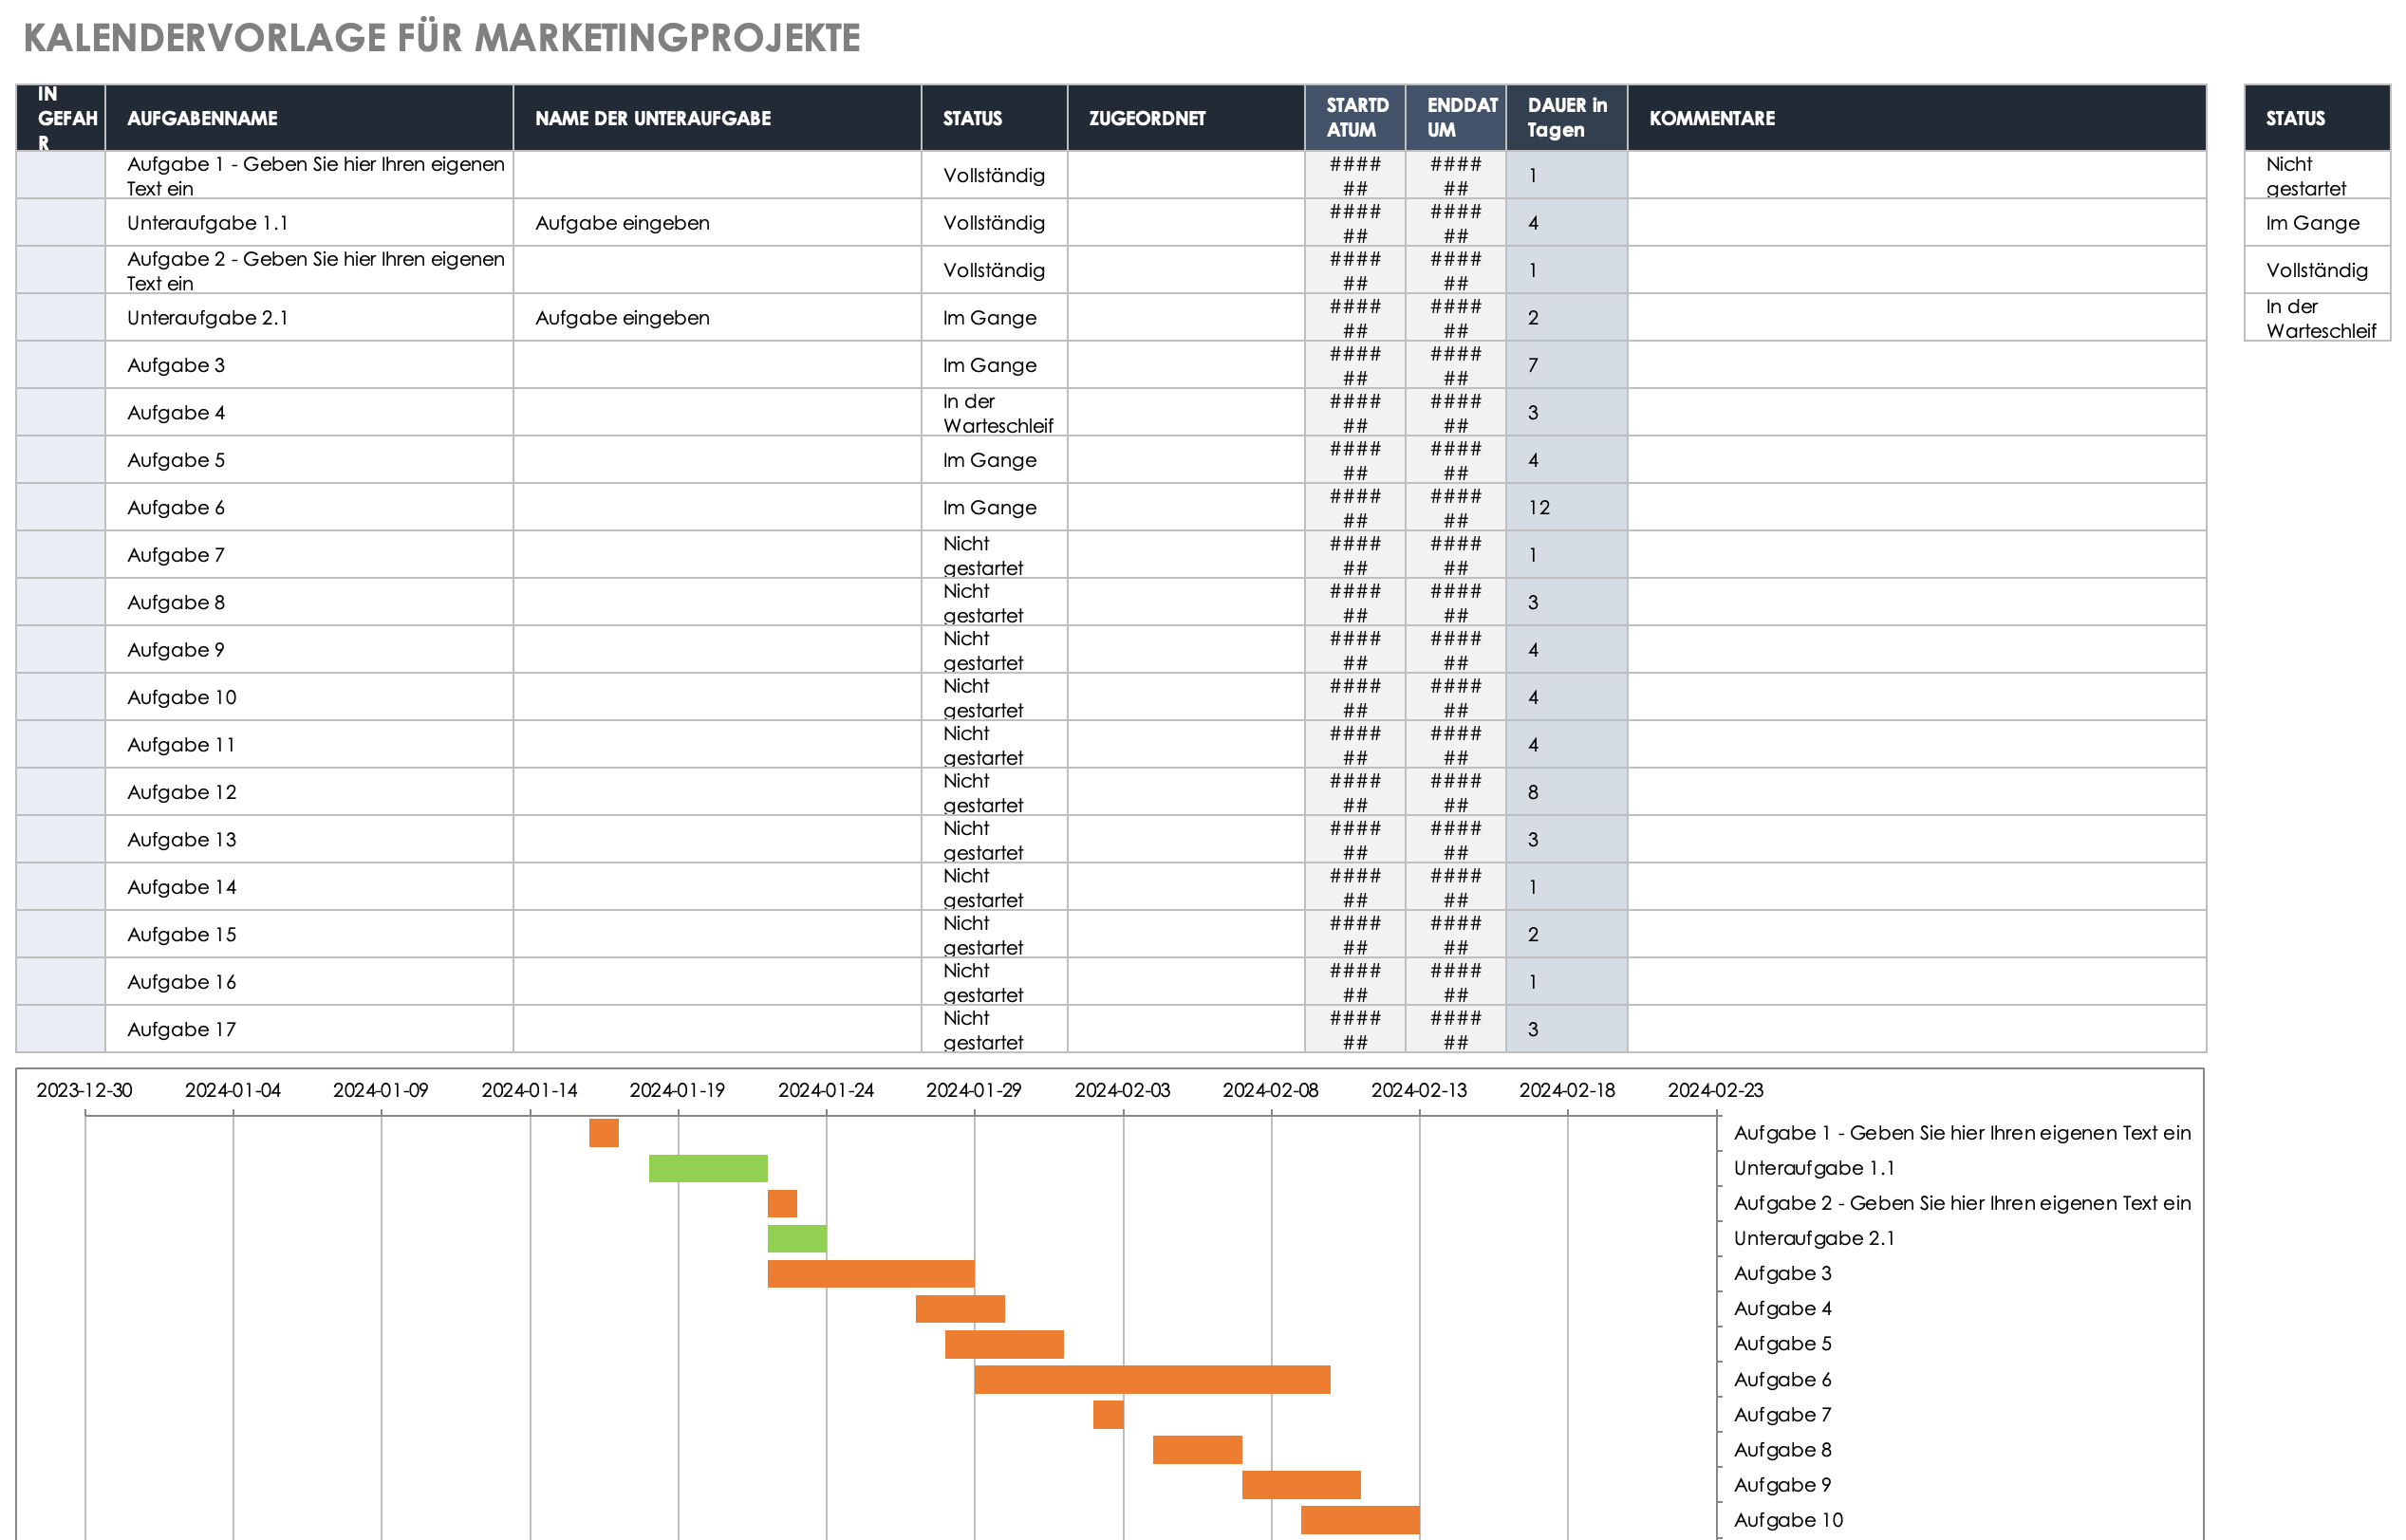Screen dimensions: 2406x1540
Task: Select the chart label 'Aufgabe 7'
Action: tap(1782, 1415)
